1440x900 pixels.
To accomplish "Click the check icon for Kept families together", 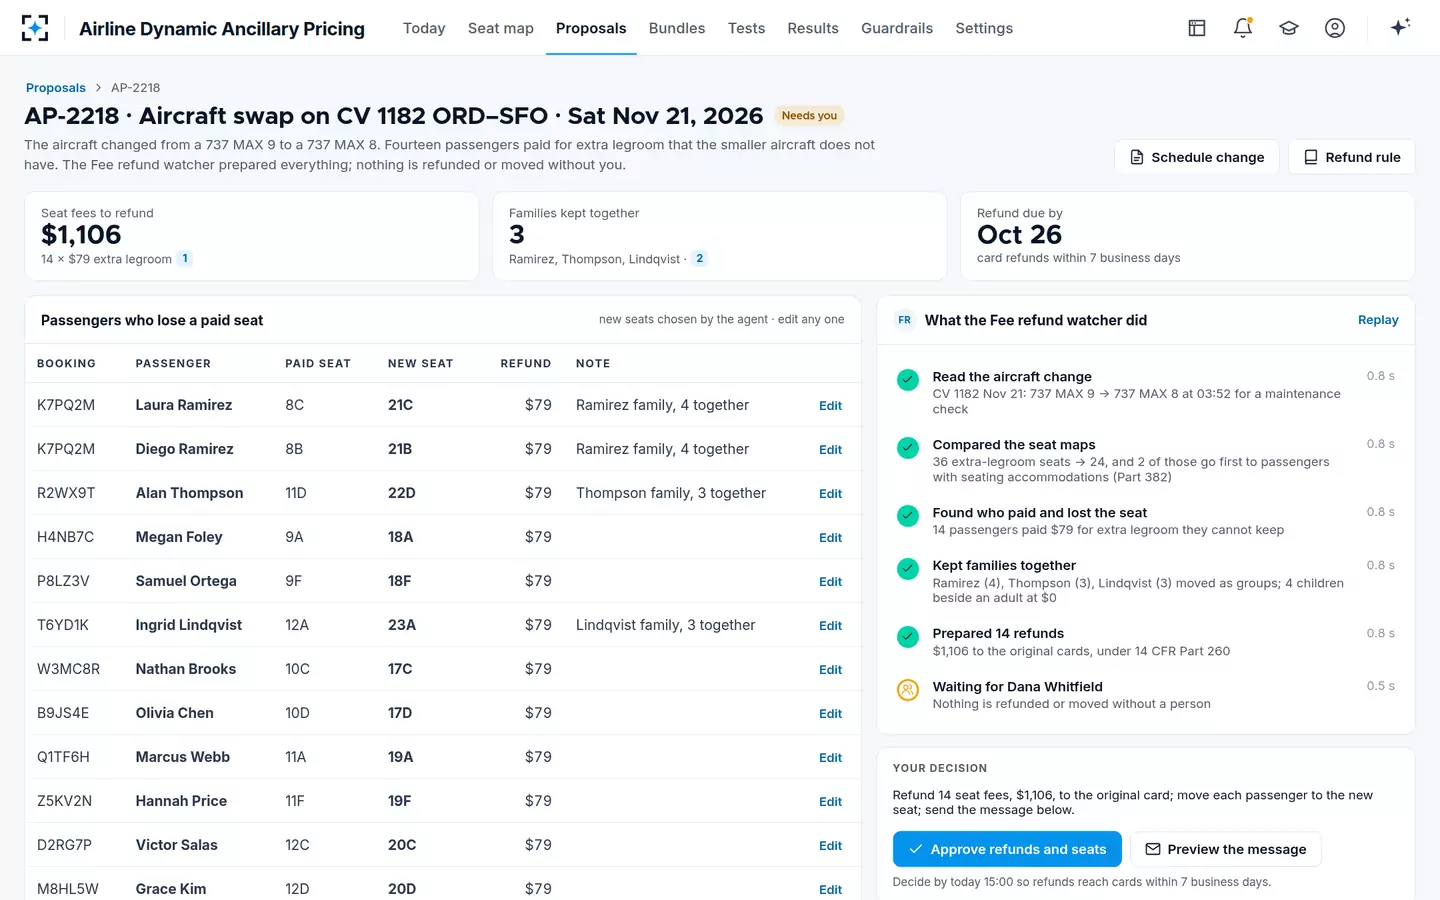I will click(x=908, y=569).
